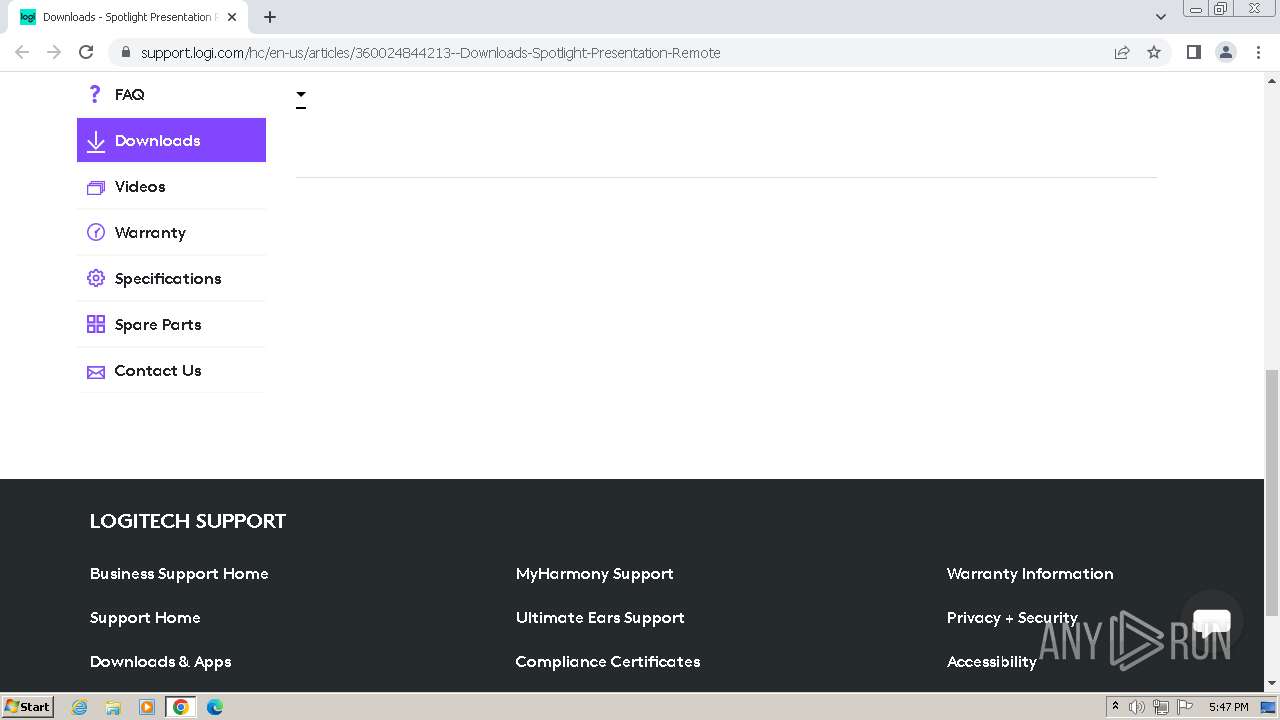1280x720 pixels.
Task: Select the Downloads - Spotlight Presentation tab
Action: point(130,17)
